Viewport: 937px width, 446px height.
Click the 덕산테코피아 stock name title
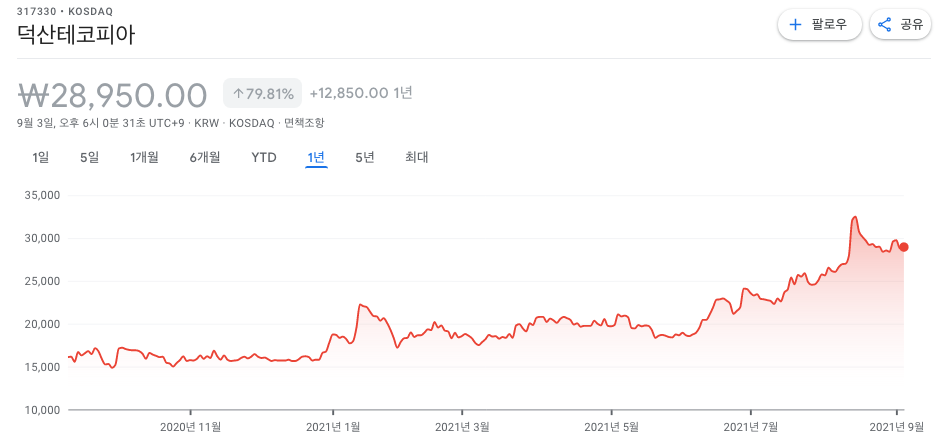click(76, 35)
